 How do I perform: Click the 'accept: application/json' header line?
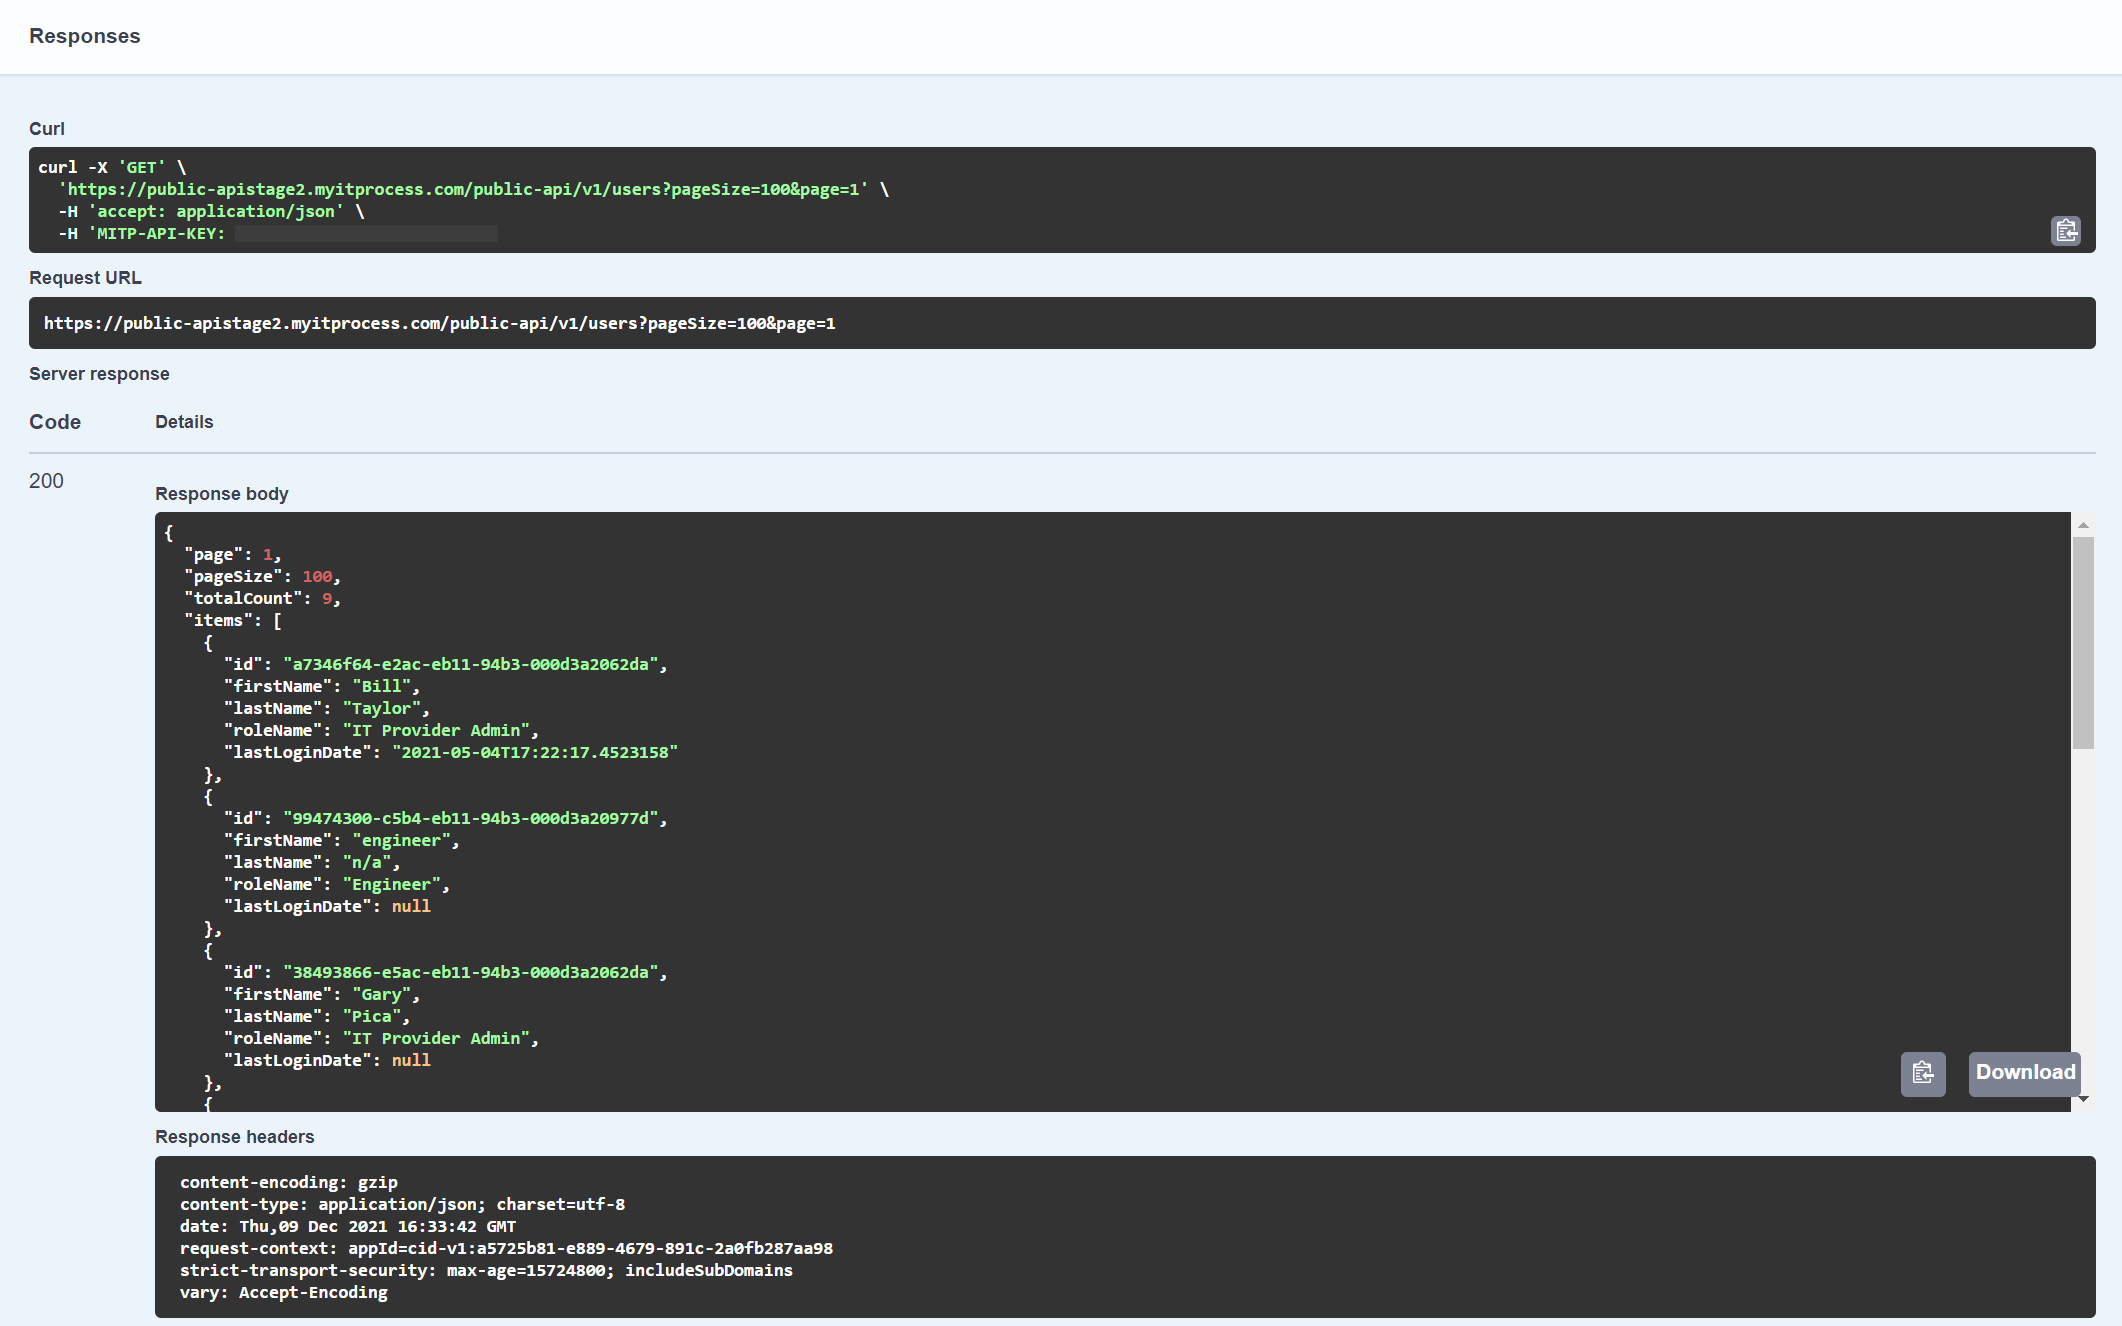click(211, 211)
